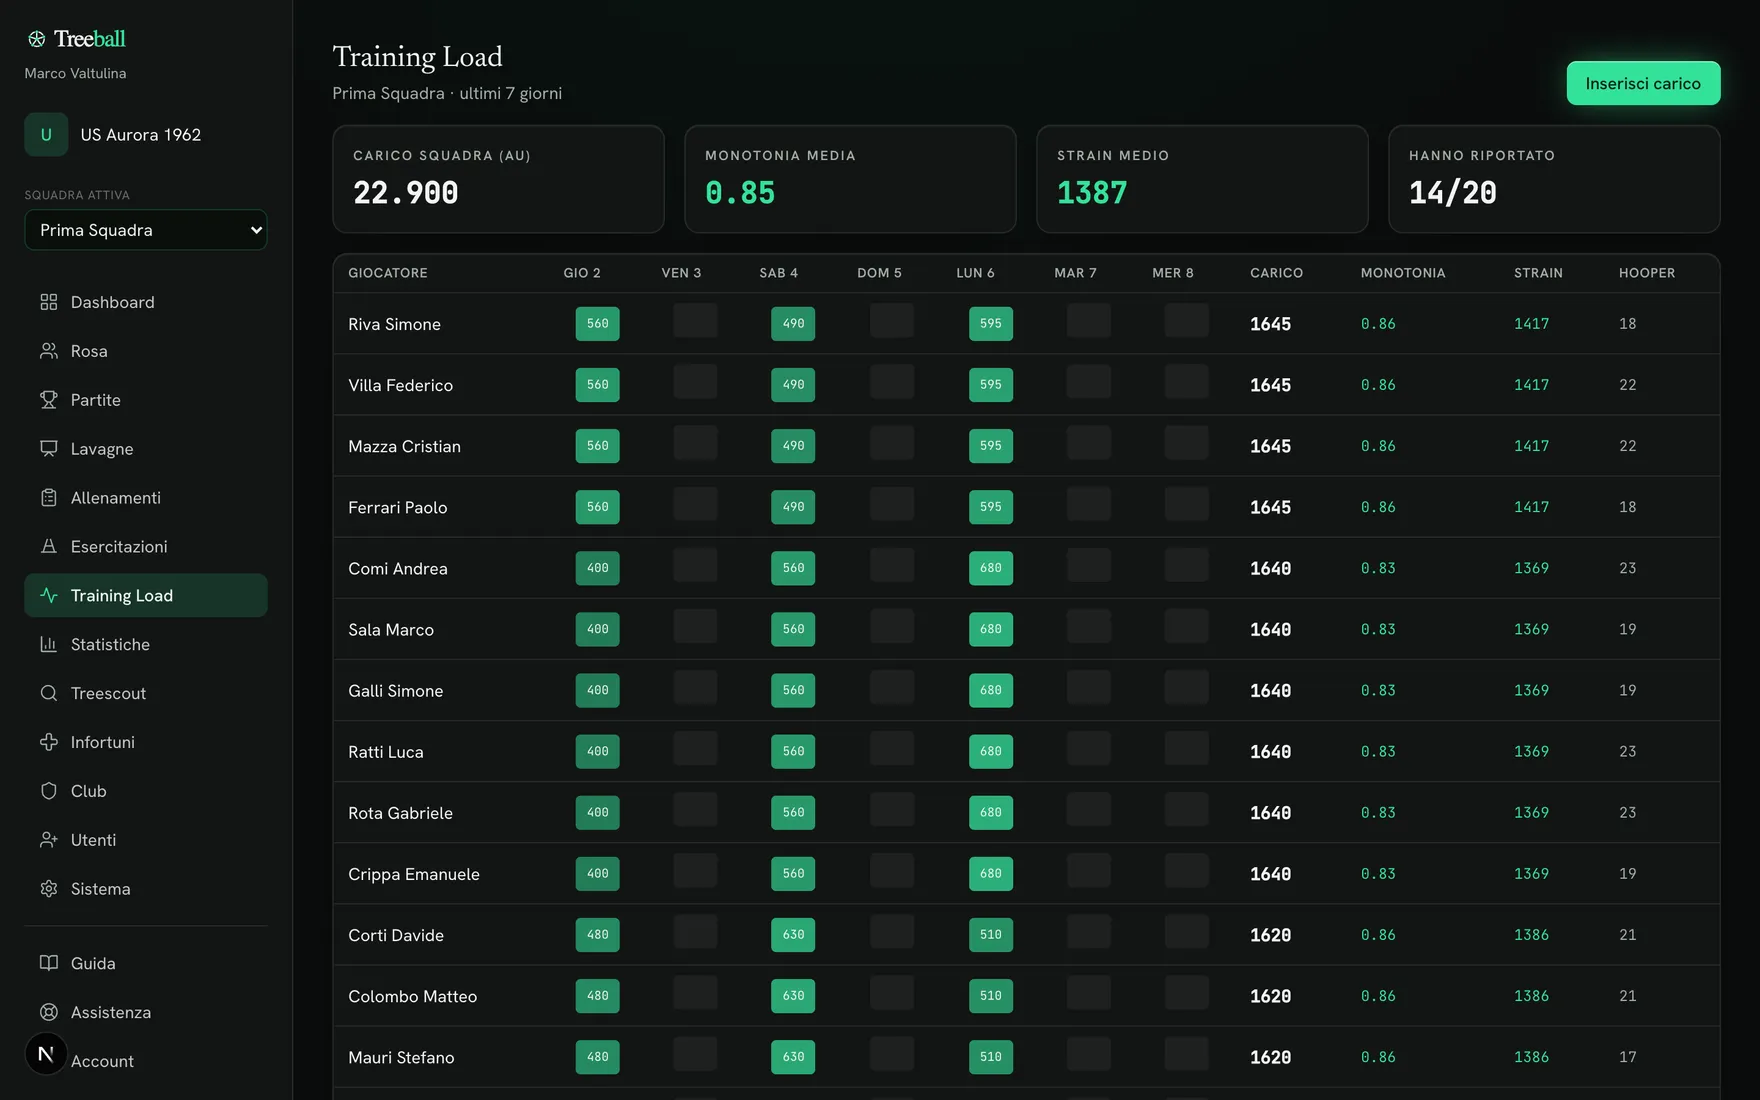Click the Treeball logo icon

coord(37,39)
